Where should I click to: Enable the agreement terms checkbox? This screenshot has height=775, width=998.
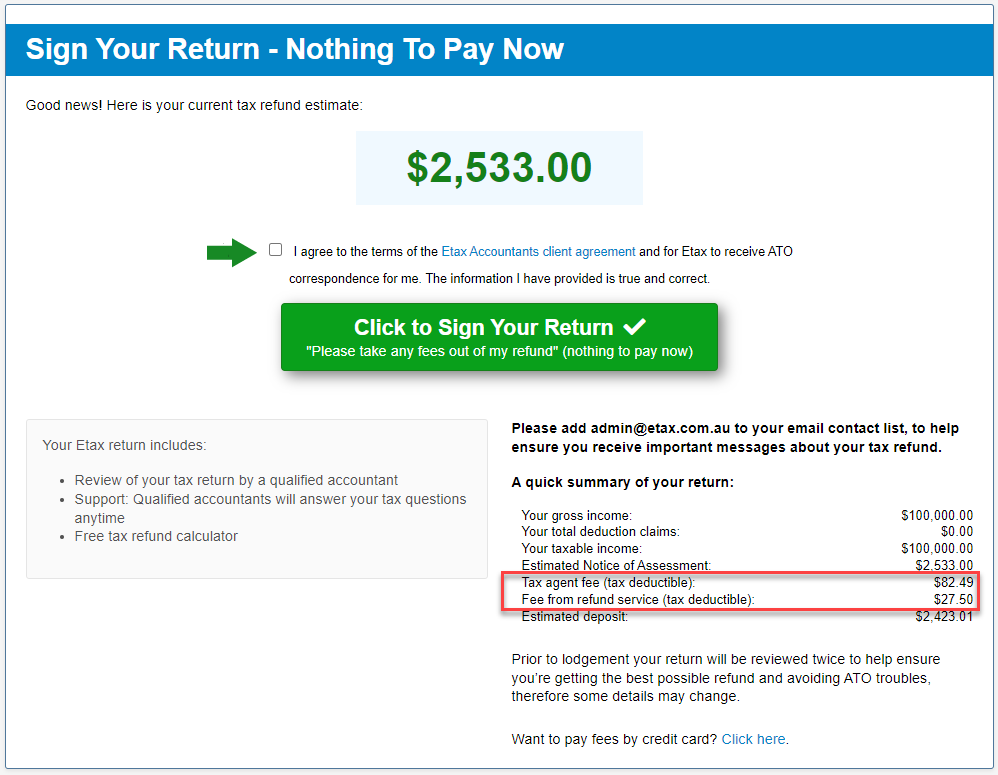pos(275,249)
